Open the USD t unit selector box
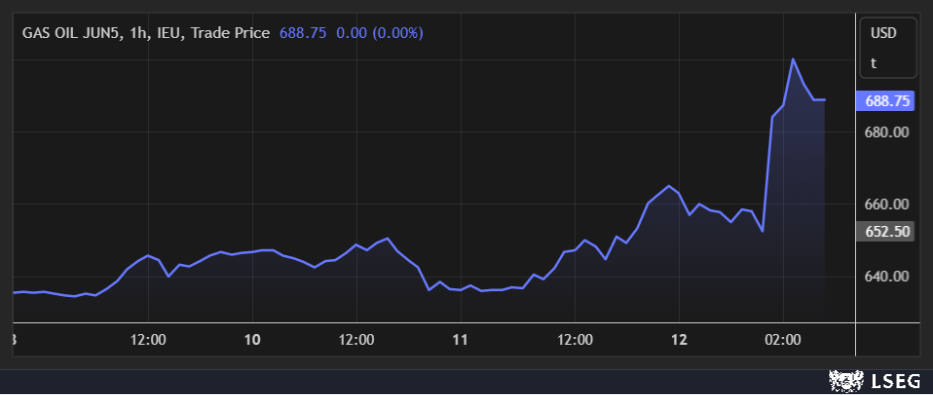This screenshot has height=395, width=933. pos(888,48)
